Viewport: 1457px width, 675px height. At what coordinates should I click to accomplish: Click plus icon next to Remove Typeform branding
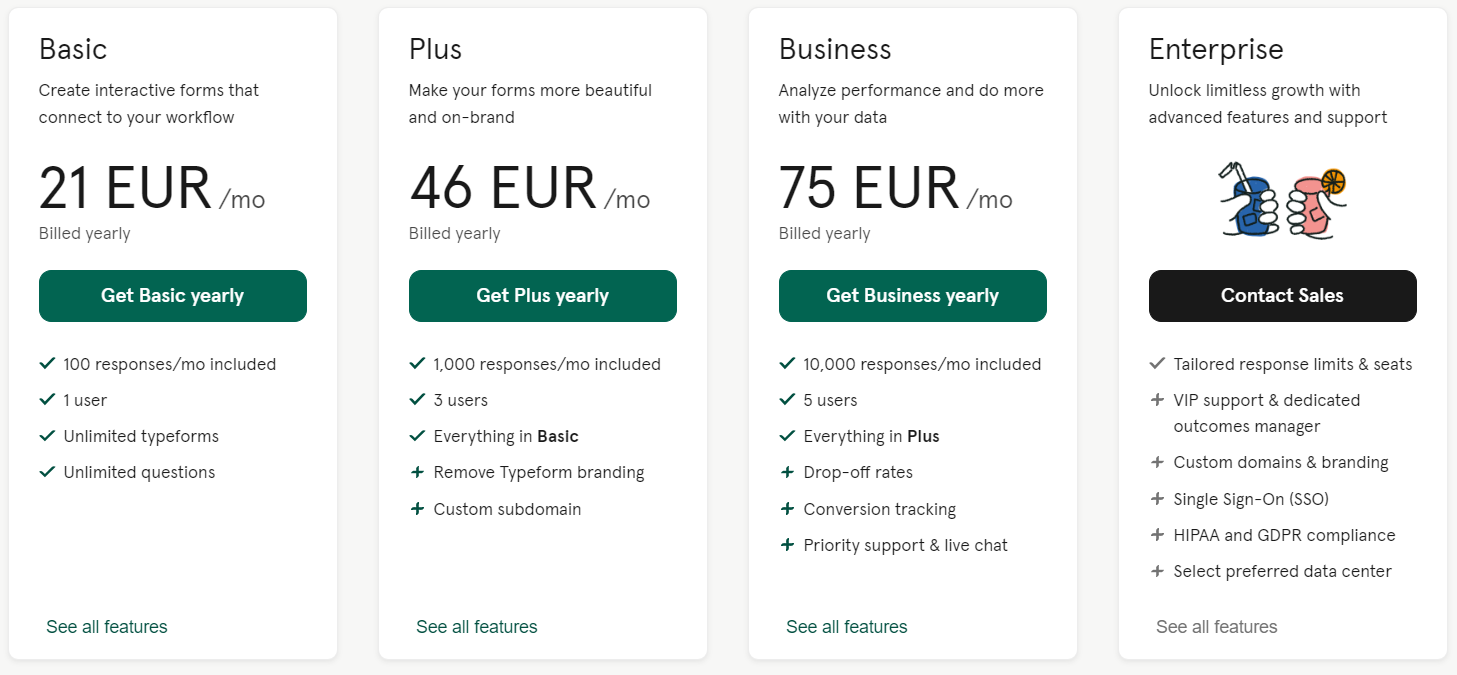418,472
